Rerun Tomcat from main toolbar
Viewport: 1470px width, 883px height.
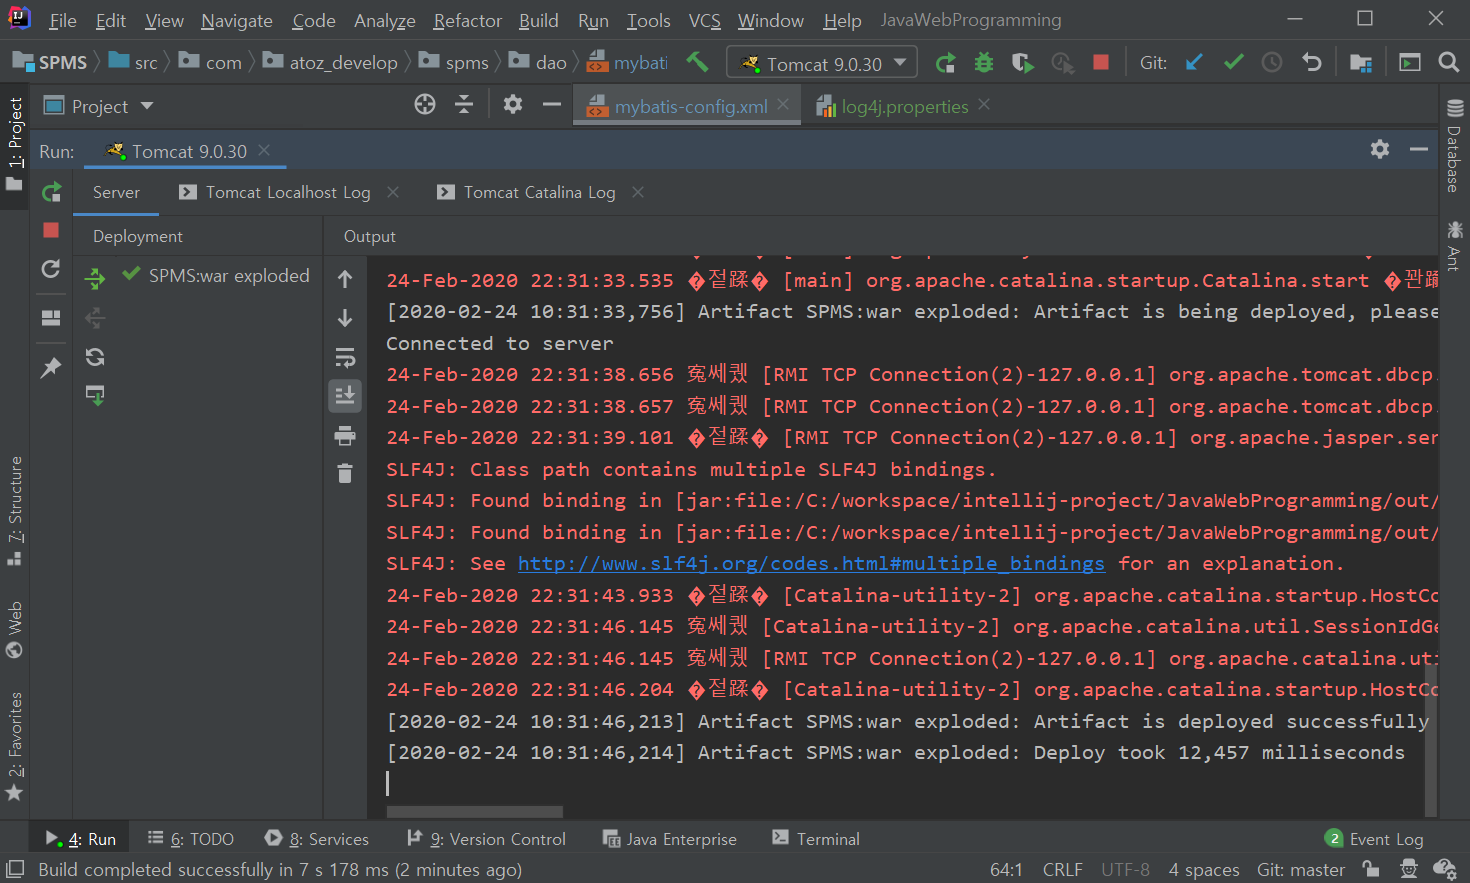pos(945,63)
